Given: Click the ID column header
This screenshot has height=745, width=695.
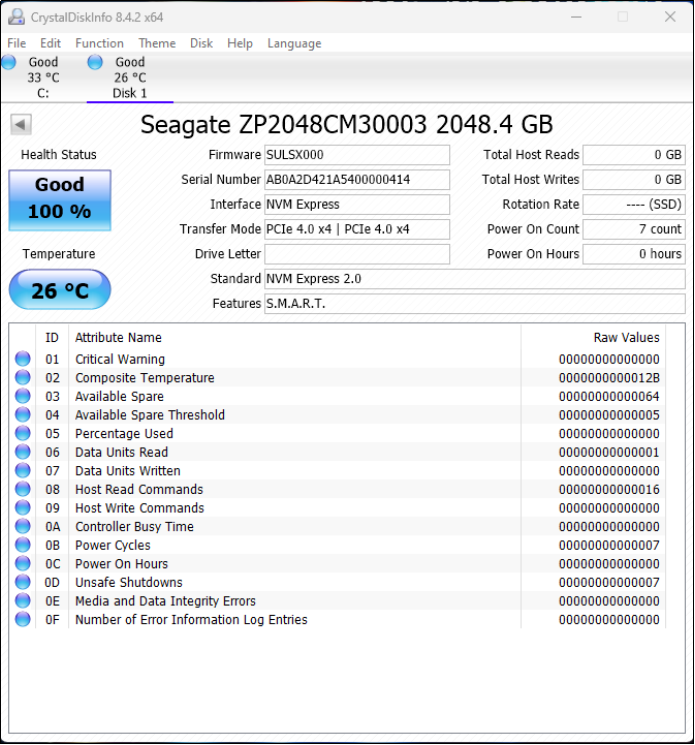Looking at the screenshot, I should (52, 337).
